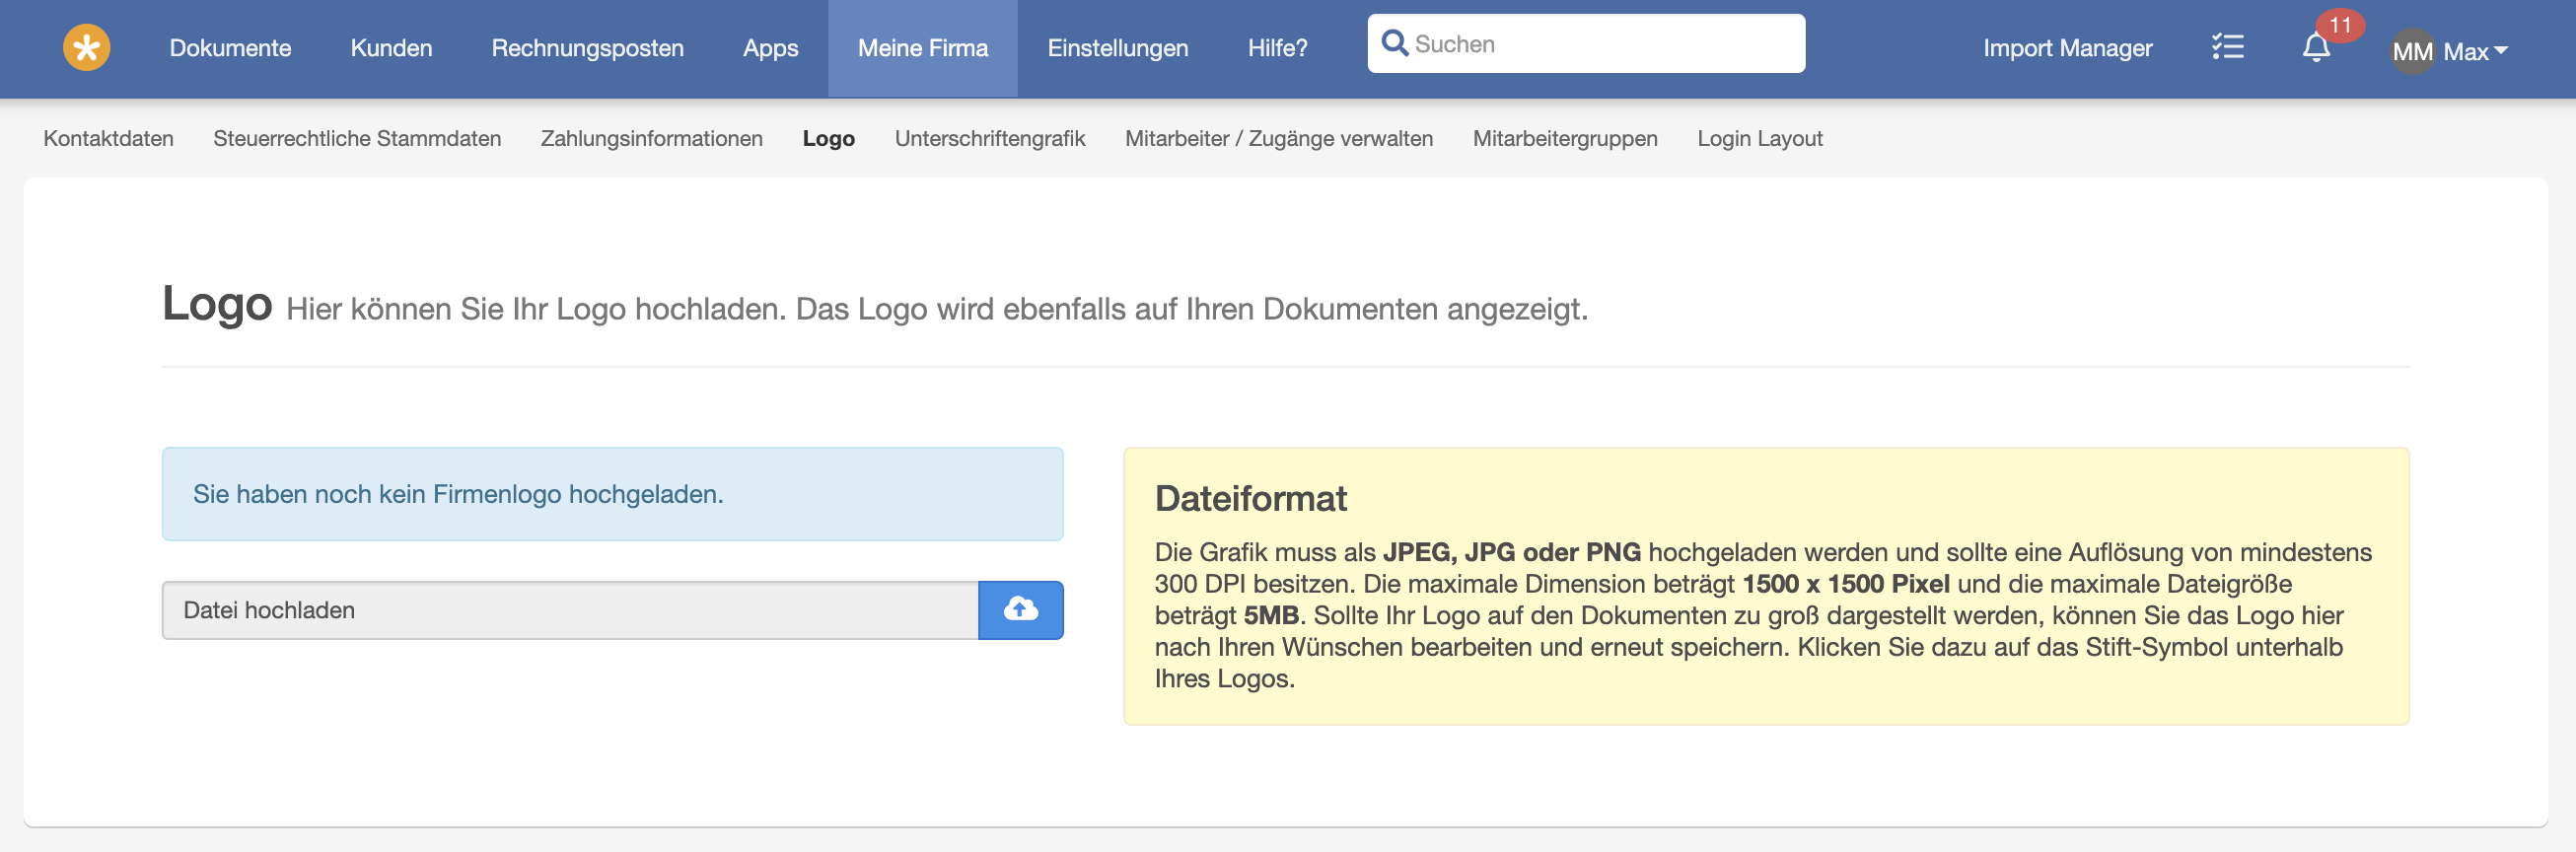The image size is (2576, 852).
Task: Switch to Steuerrechtliche Stammdaten tab
Action: pyautogui.click(x=357, y=138)
